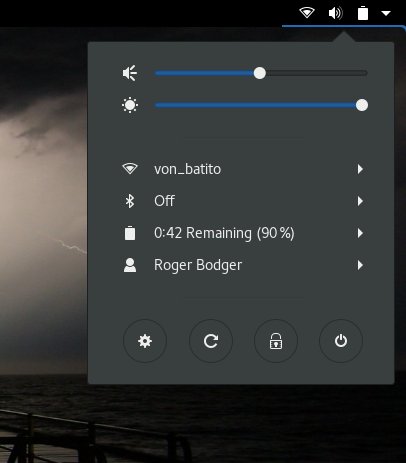Click the brightness slider handle
Viewport: 406px width, 463px height.
[x=362, y=105]
